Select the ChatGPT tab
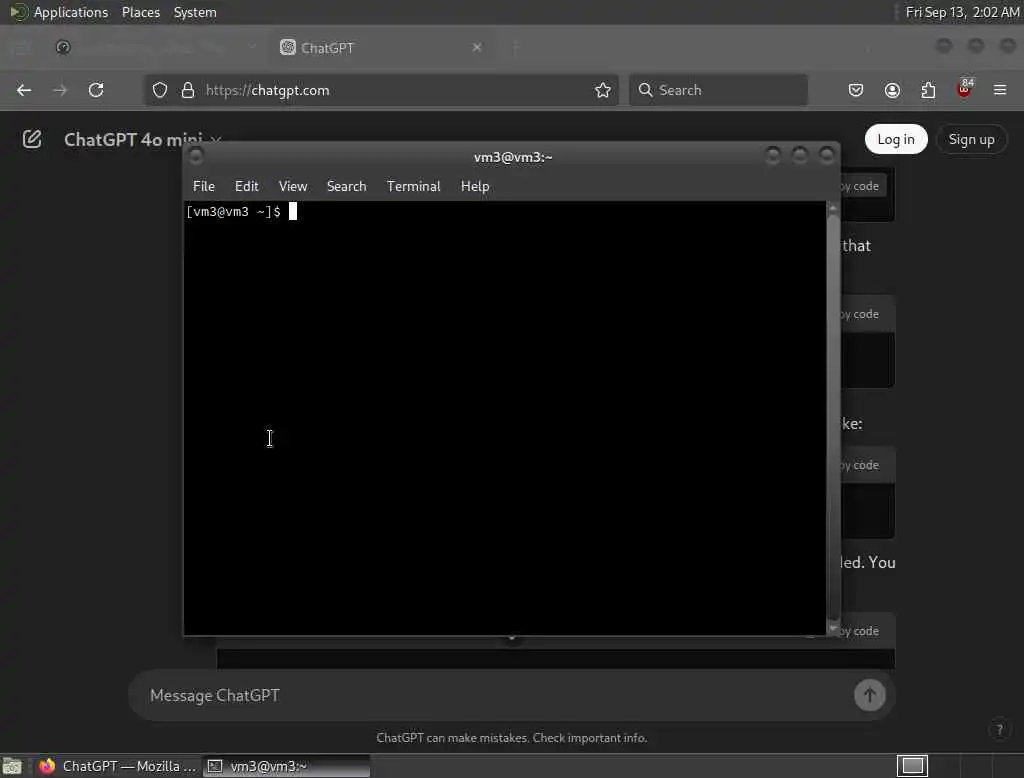 382,47
